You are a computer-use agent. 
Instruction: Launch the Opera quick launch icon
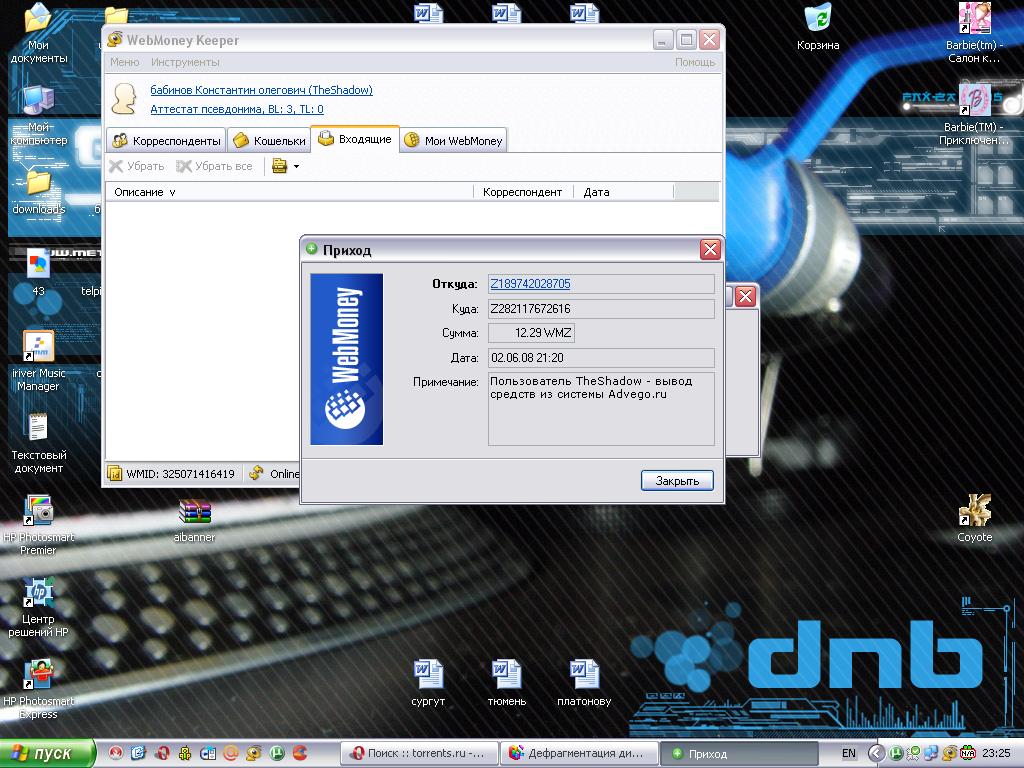(162, 754)
